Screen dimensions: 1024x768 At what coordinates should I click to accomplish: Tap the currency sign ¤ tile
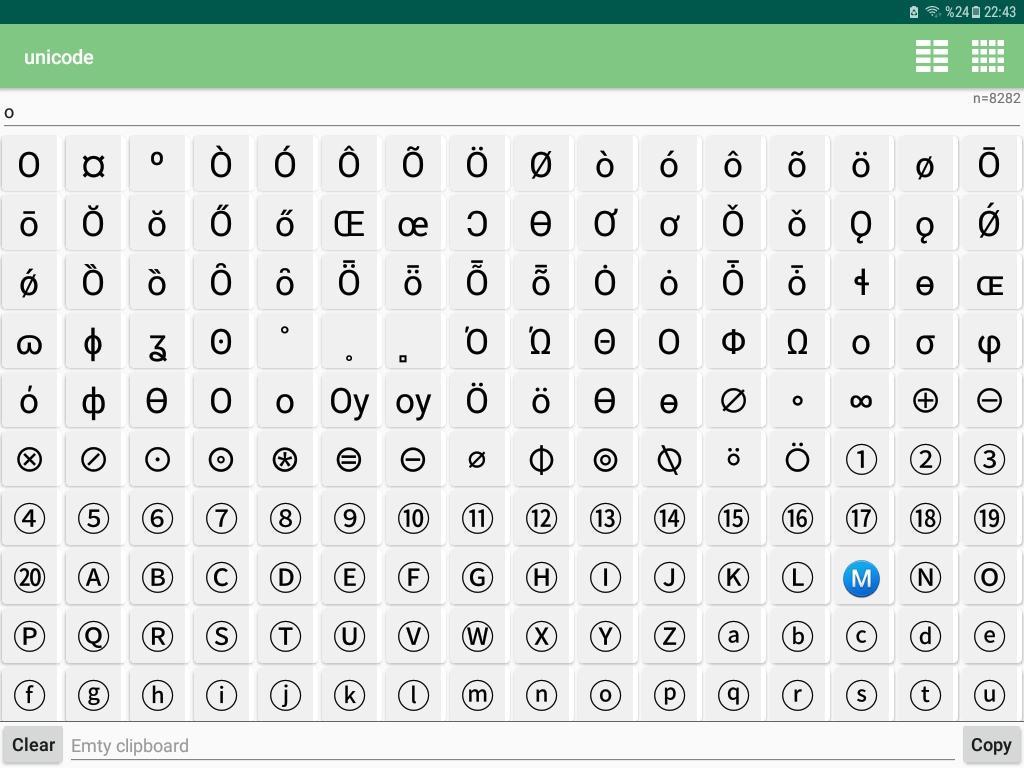click(x=93, y=165)
